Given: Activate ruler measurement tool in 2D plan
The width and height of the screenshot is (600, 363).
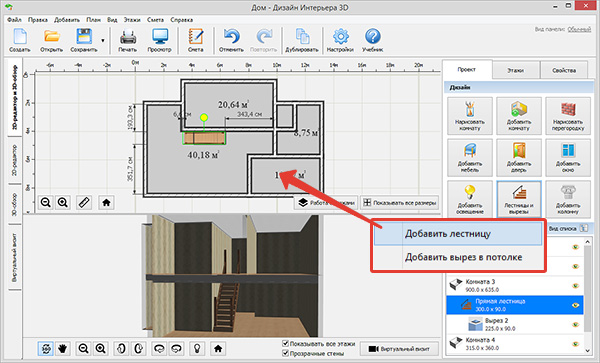Looking at the screenshot, I should click(84, 202).
